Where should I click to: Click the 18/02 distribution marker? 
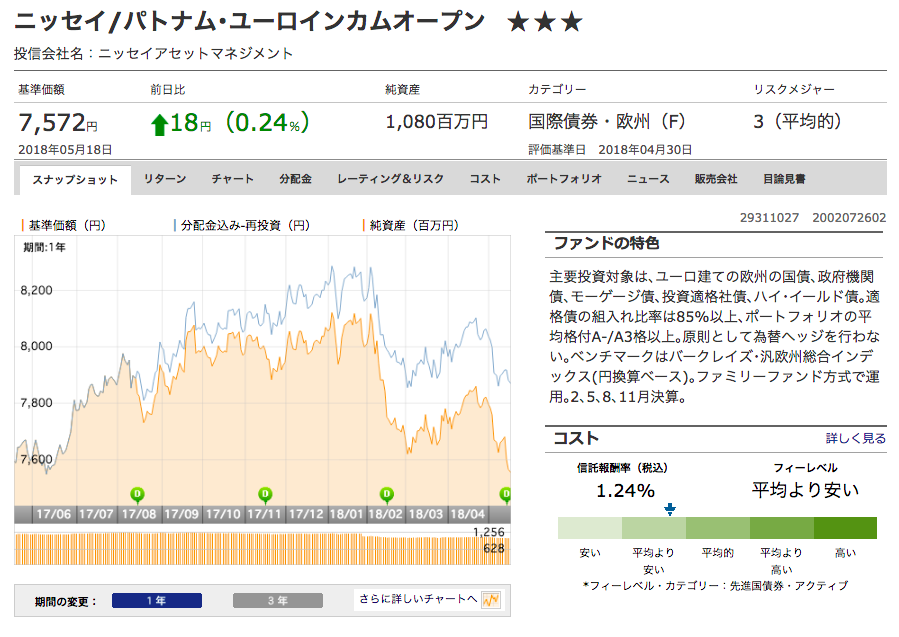tap(387, 494)
